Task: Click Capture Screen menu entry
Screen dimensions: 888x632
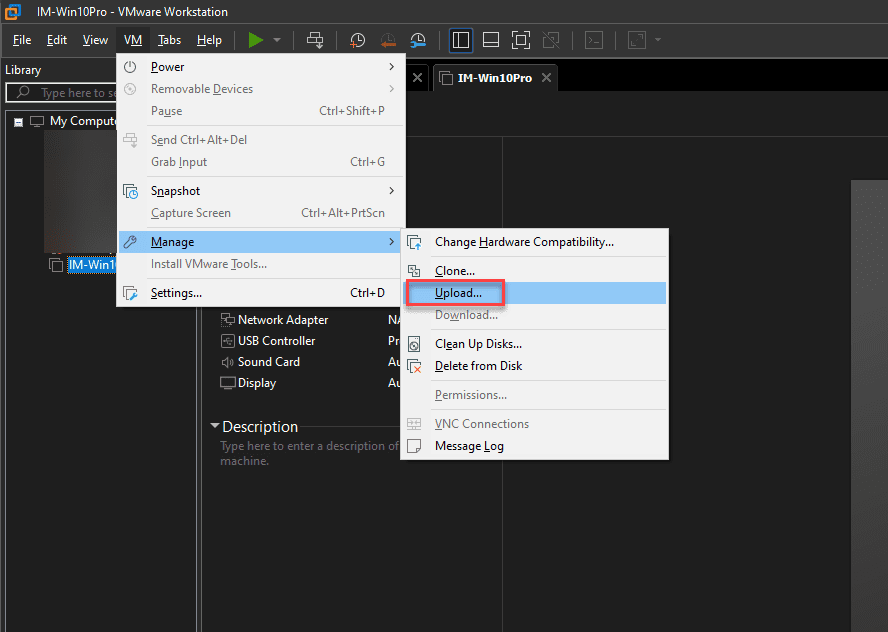Action: (261, 213)
